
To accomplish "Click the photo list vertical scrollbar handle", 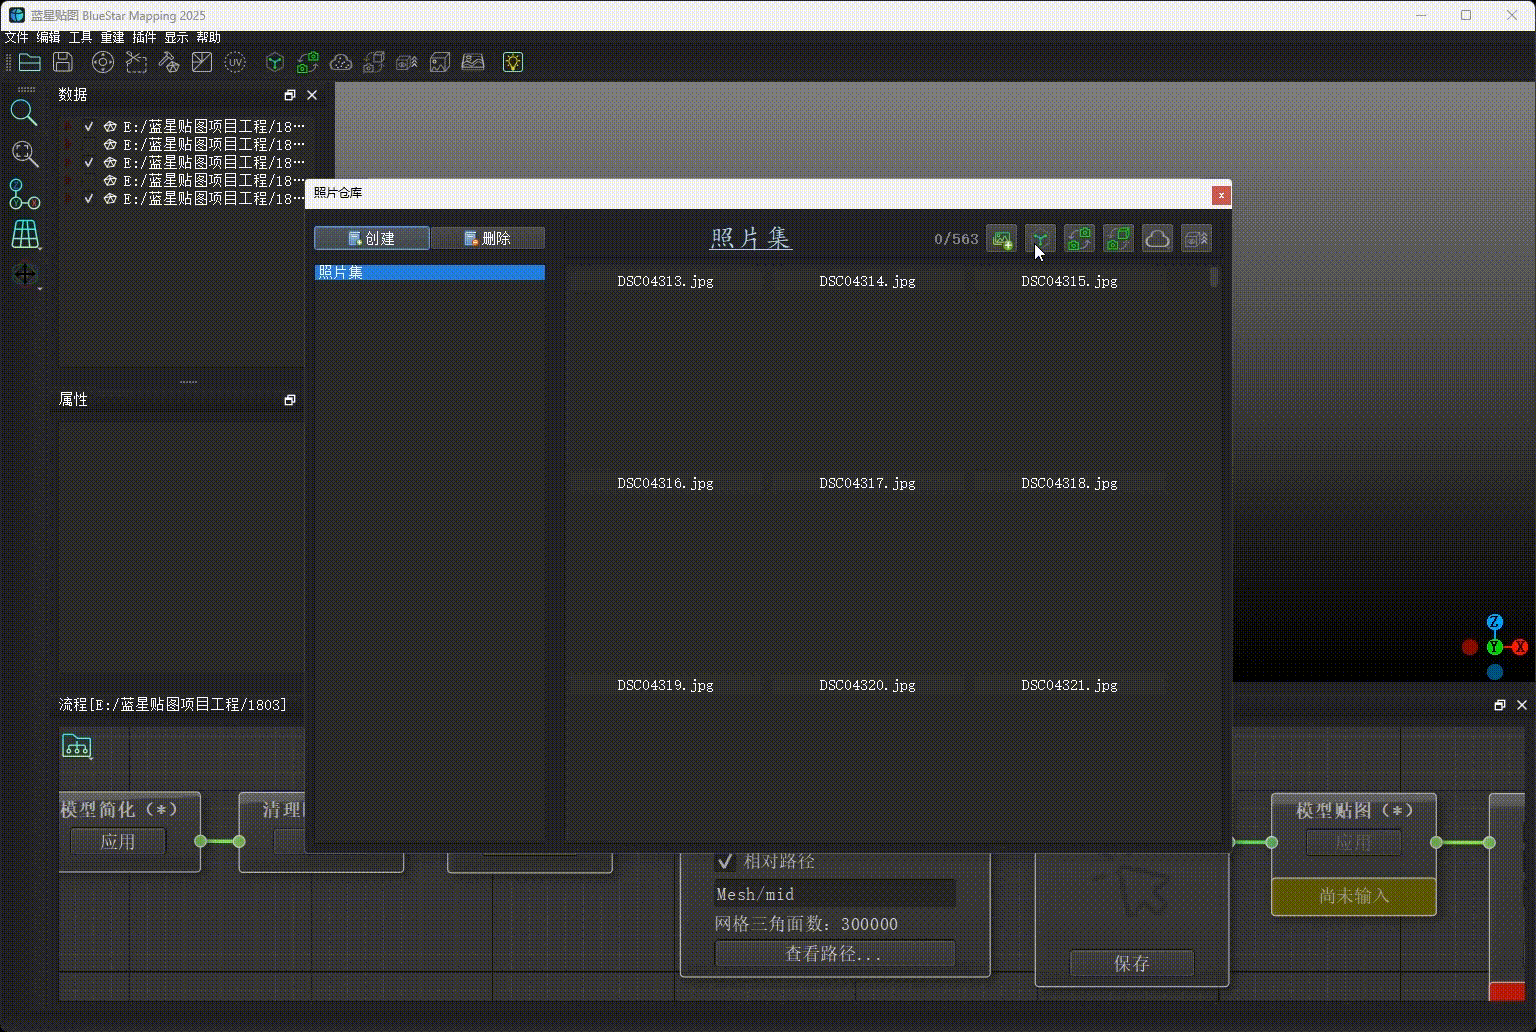I will (x=1214, y=277).
